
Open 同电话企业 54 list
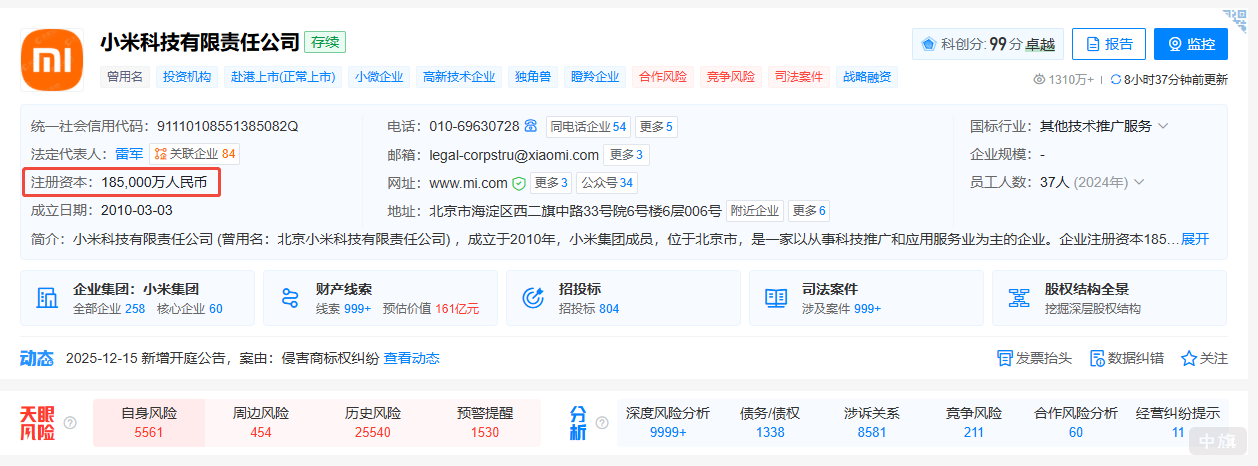[x=588, y=126]
